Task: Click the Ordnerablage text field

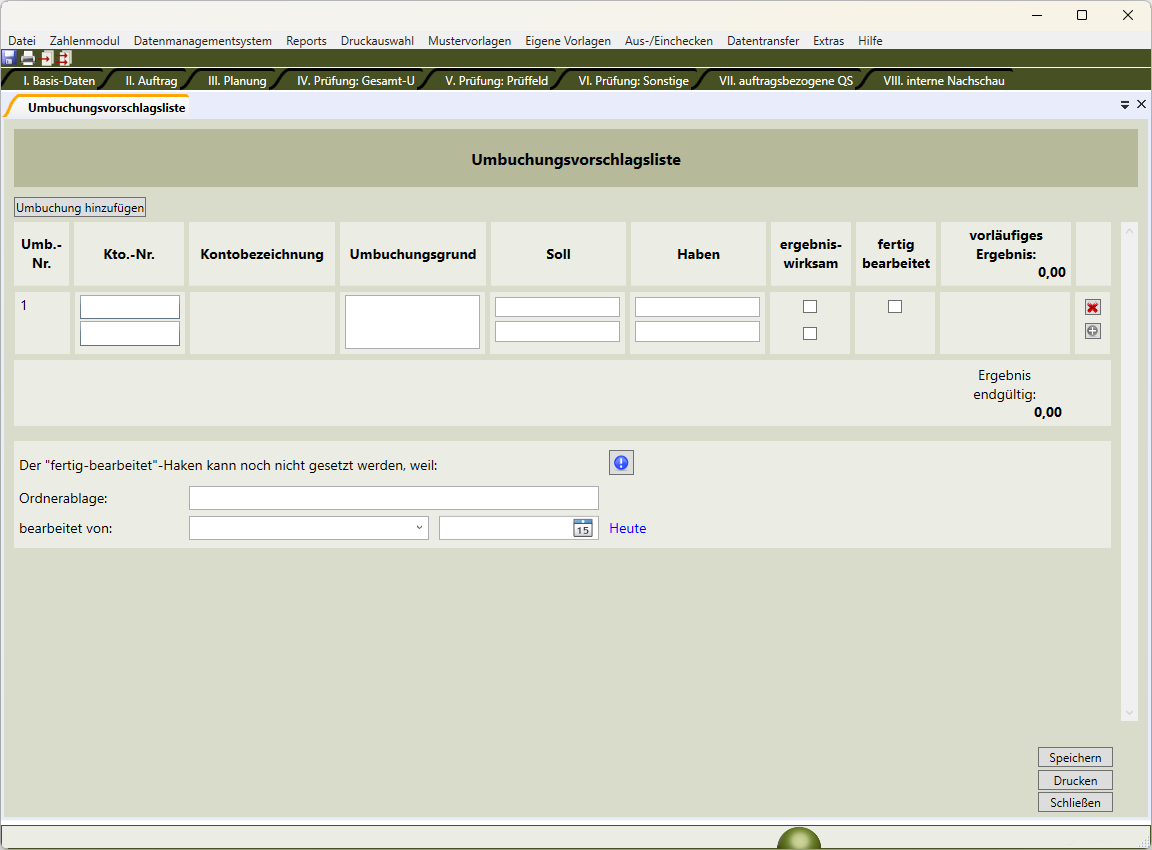Action: pos(394,498)
